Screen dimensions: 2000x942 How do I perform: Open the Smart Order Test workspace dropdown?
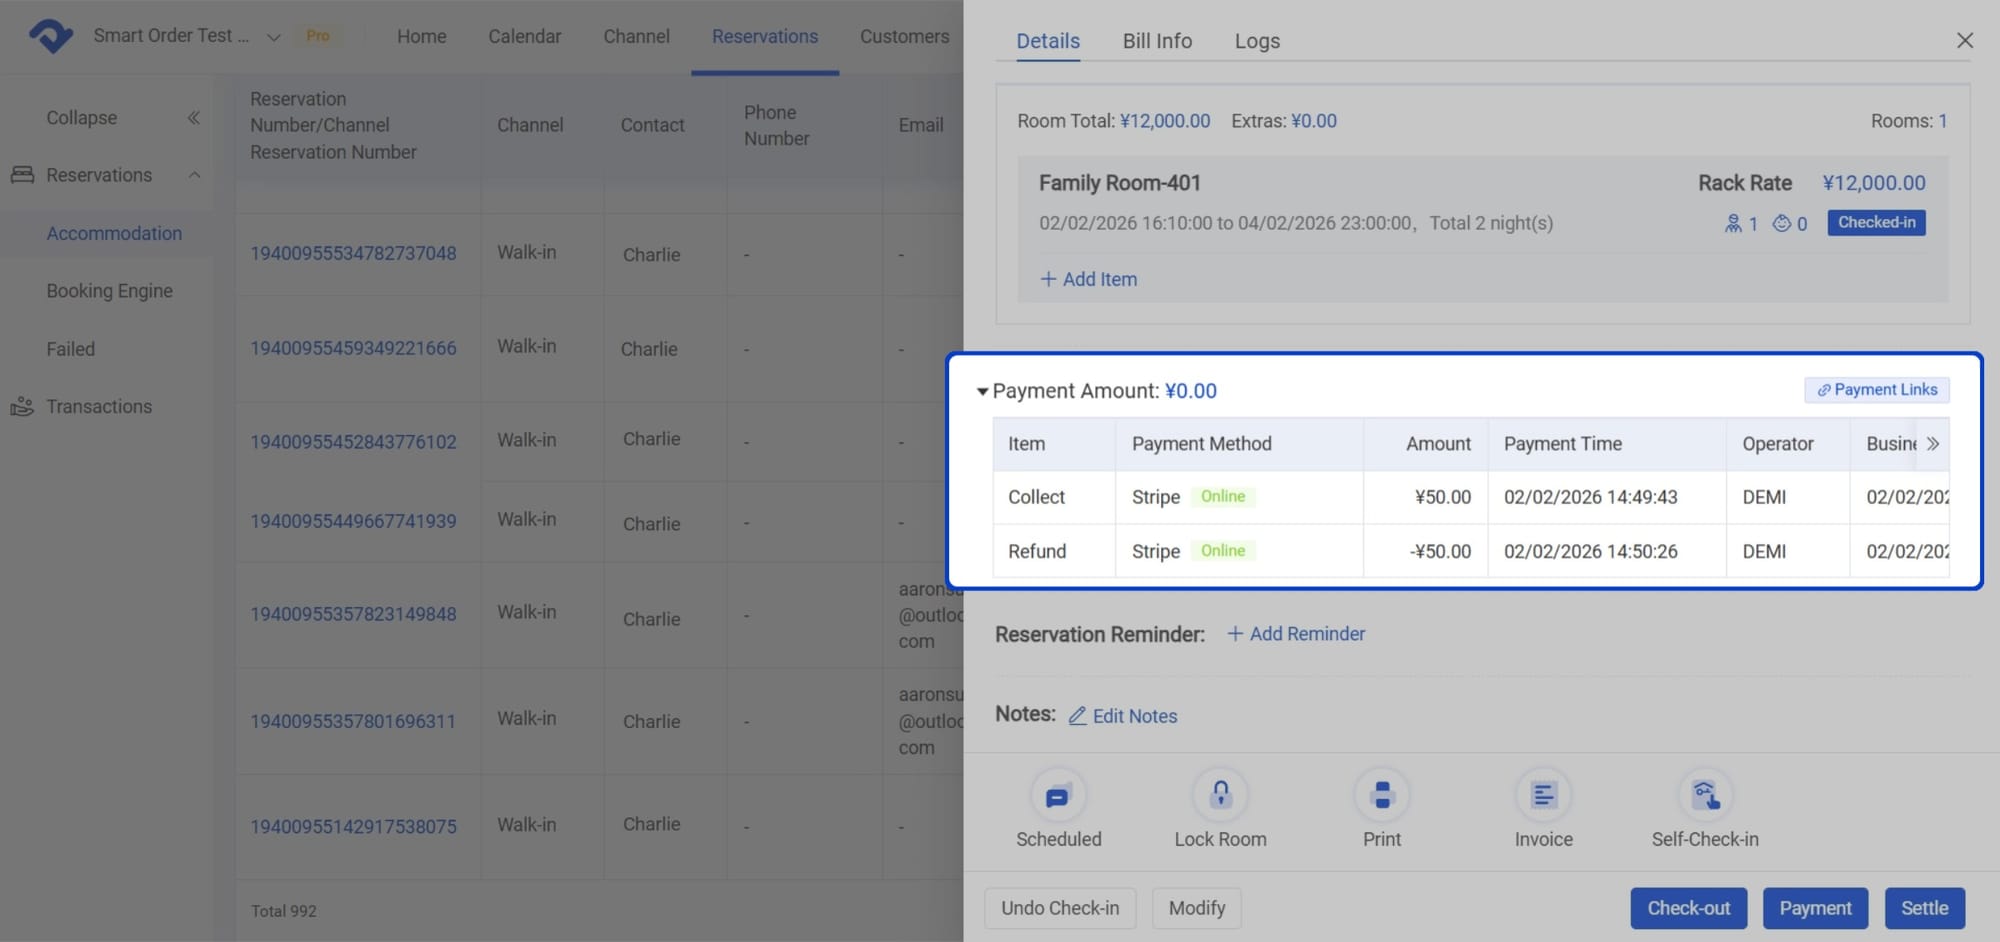pyautogui.click(x=273, y=36)
